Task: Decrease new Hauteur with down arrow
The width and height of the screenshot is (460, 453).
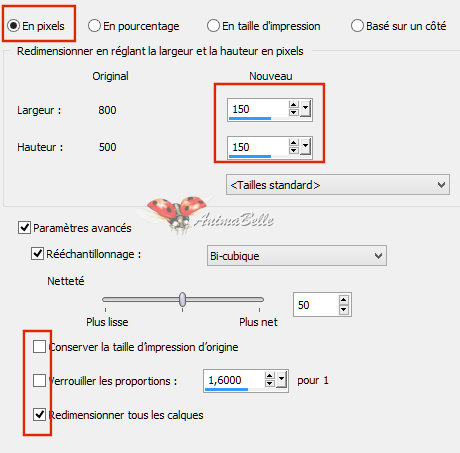Action: [x=293, y=150]
